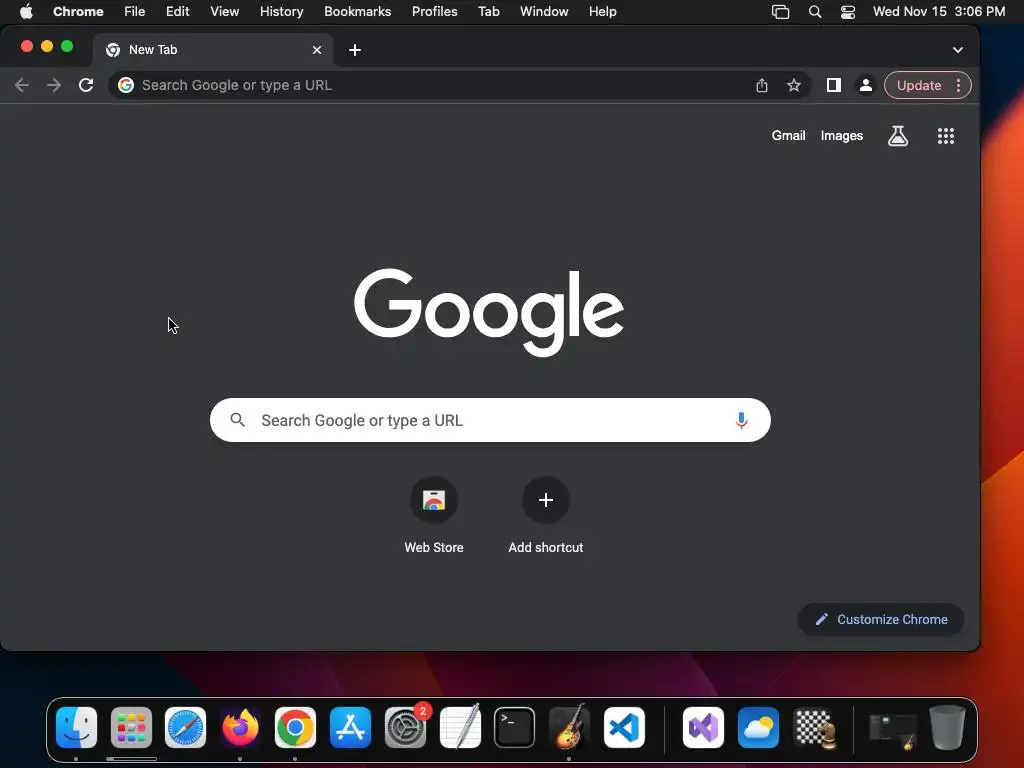1024x768 pixels.
Task: Open Google Images link
Action: pos(842,136)
